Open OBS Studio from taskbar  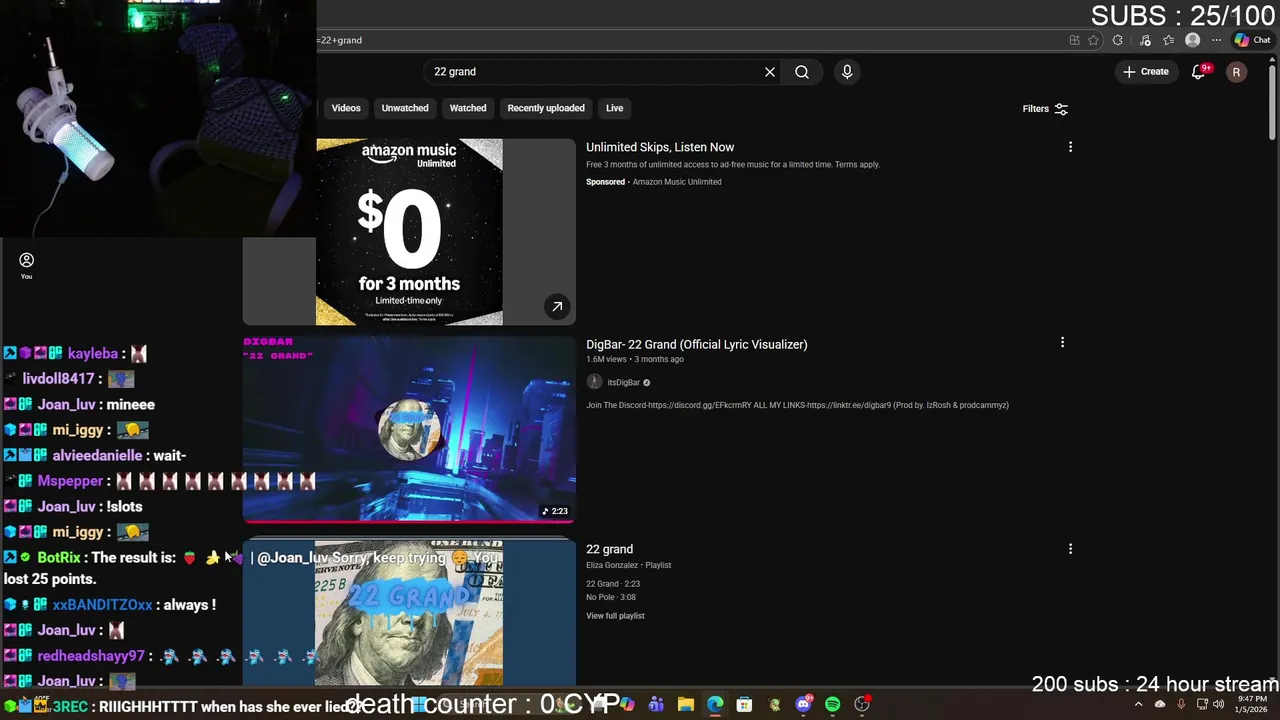click(862, 704)
